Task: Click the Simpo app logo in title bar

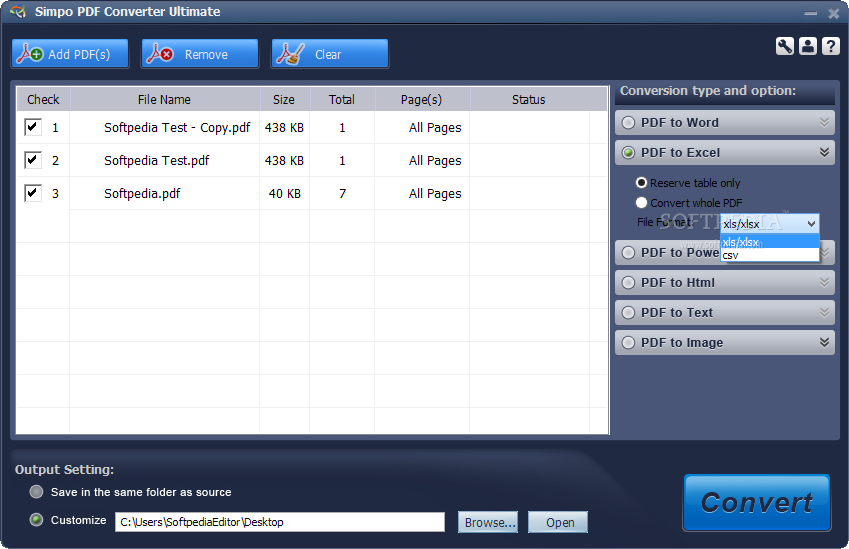Action: coord(18,11)
